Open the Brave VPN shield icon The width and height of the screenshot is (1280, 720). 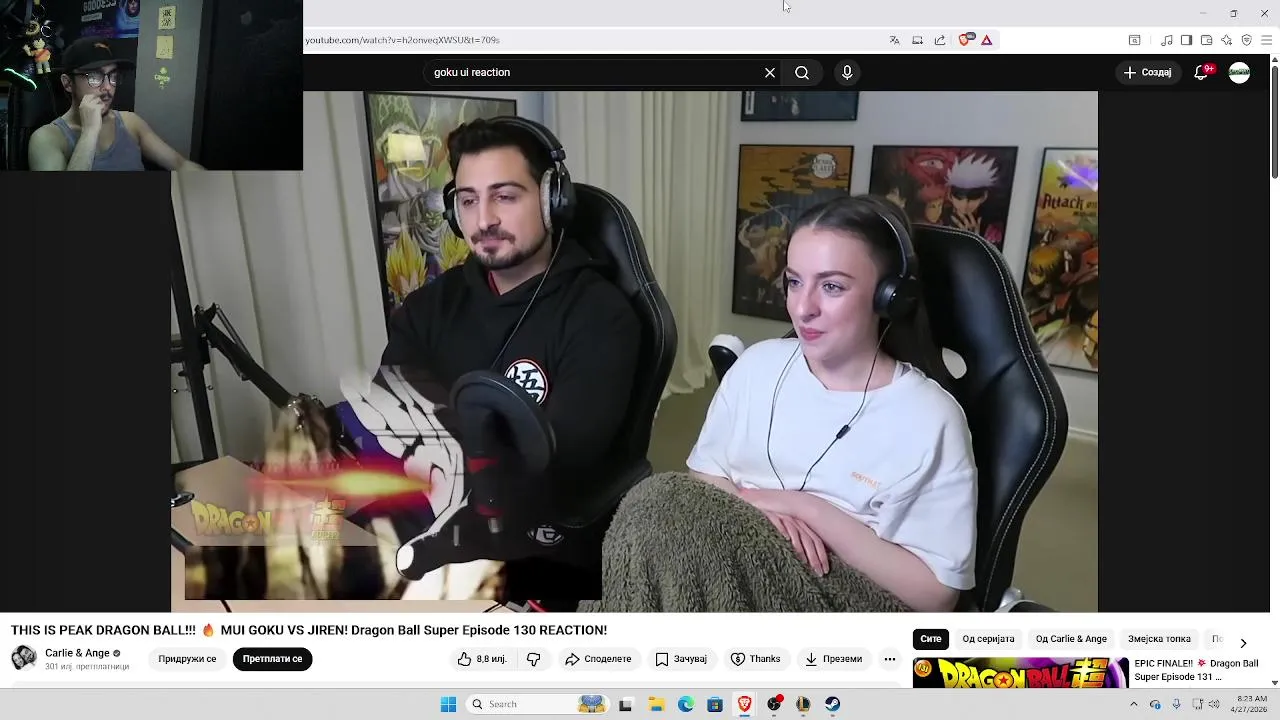click(1246, 40)
